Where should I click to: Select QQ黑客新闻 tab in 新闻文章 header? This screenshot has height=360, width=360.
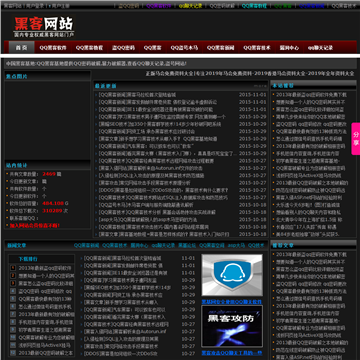(87, 245)
